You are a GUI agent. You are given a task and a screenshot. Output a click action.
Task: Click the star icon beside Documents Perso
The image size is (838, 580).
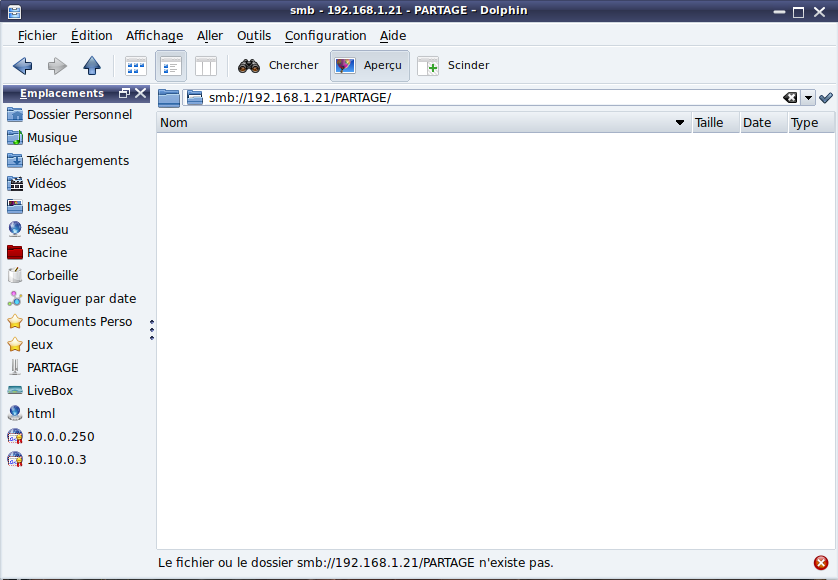pos(15,321)
